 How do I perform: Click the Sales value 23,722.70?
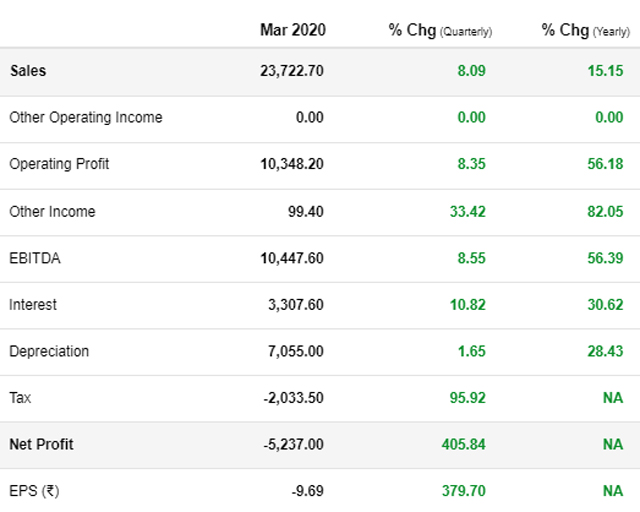point(291,71)
